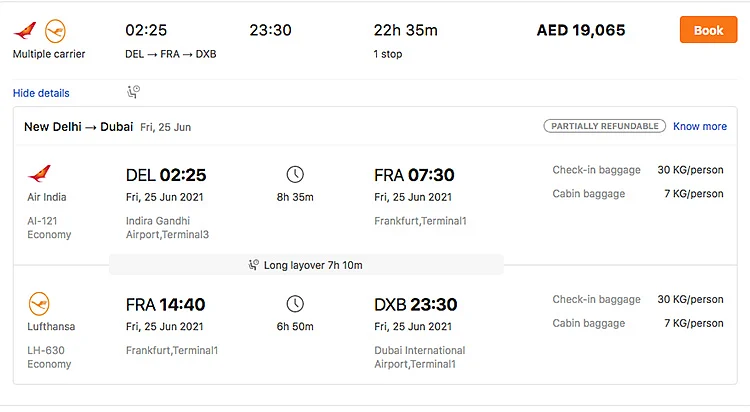Click the seat icon in Long layover banner

click(254, 265)
